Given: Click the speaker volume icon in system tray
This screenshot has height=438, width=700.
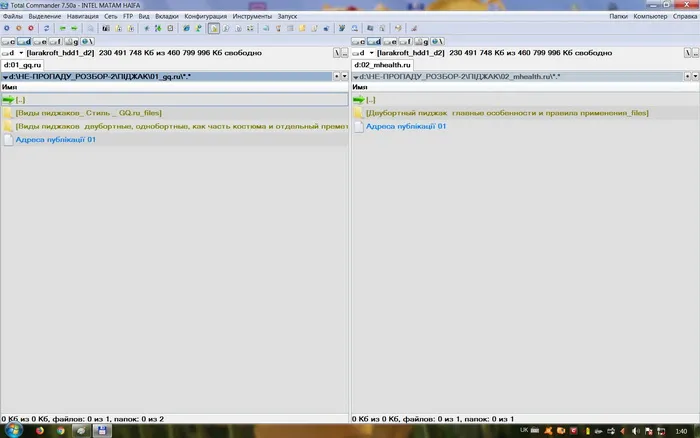Looking at the screenshot, I should (635, 431).
